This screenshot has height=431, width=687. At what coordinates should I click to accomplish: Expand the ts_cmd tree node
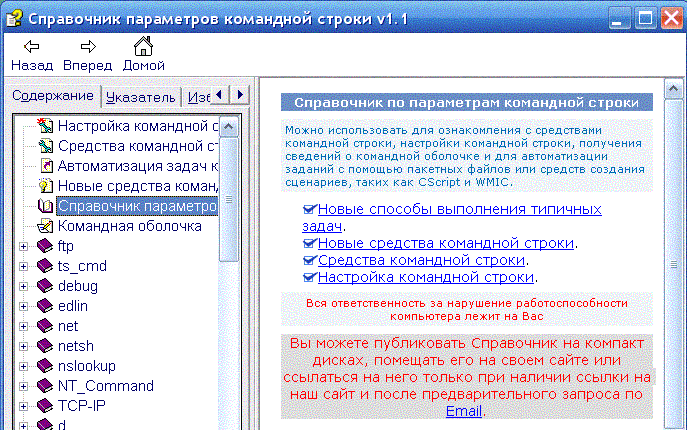tap(24, 266)
